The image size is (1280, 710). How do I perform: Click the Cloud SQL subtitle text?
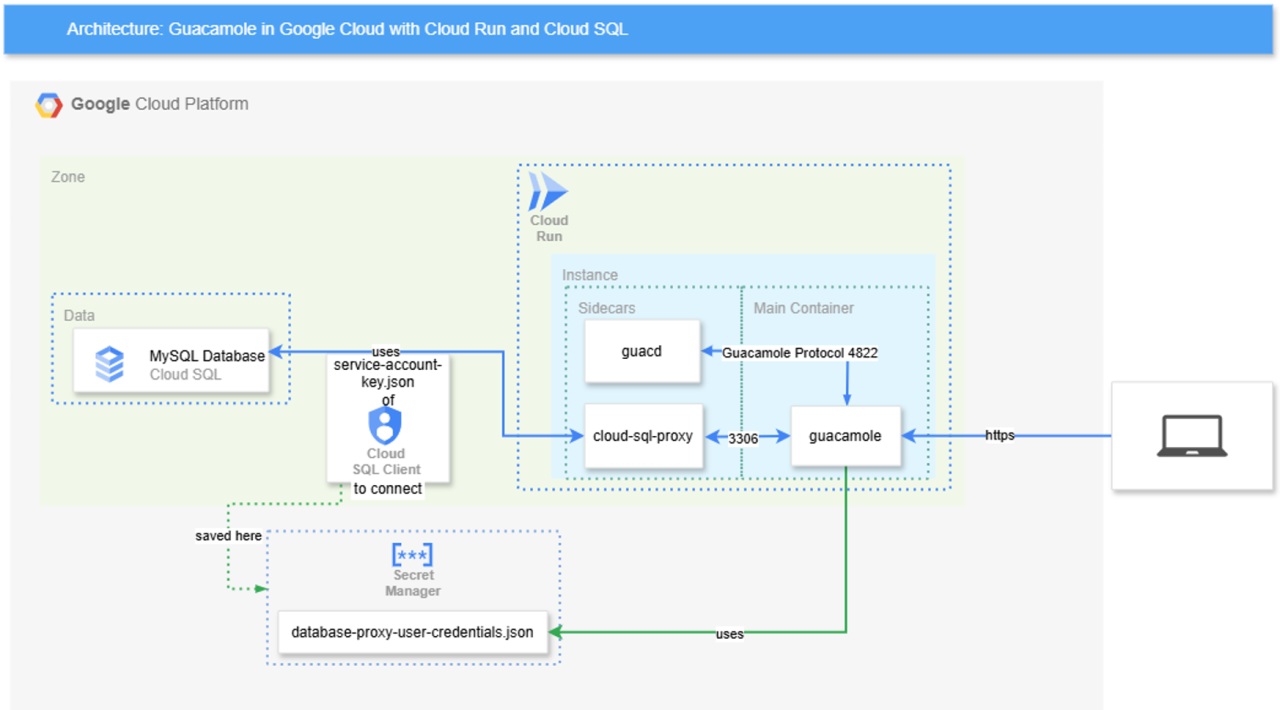185,375
